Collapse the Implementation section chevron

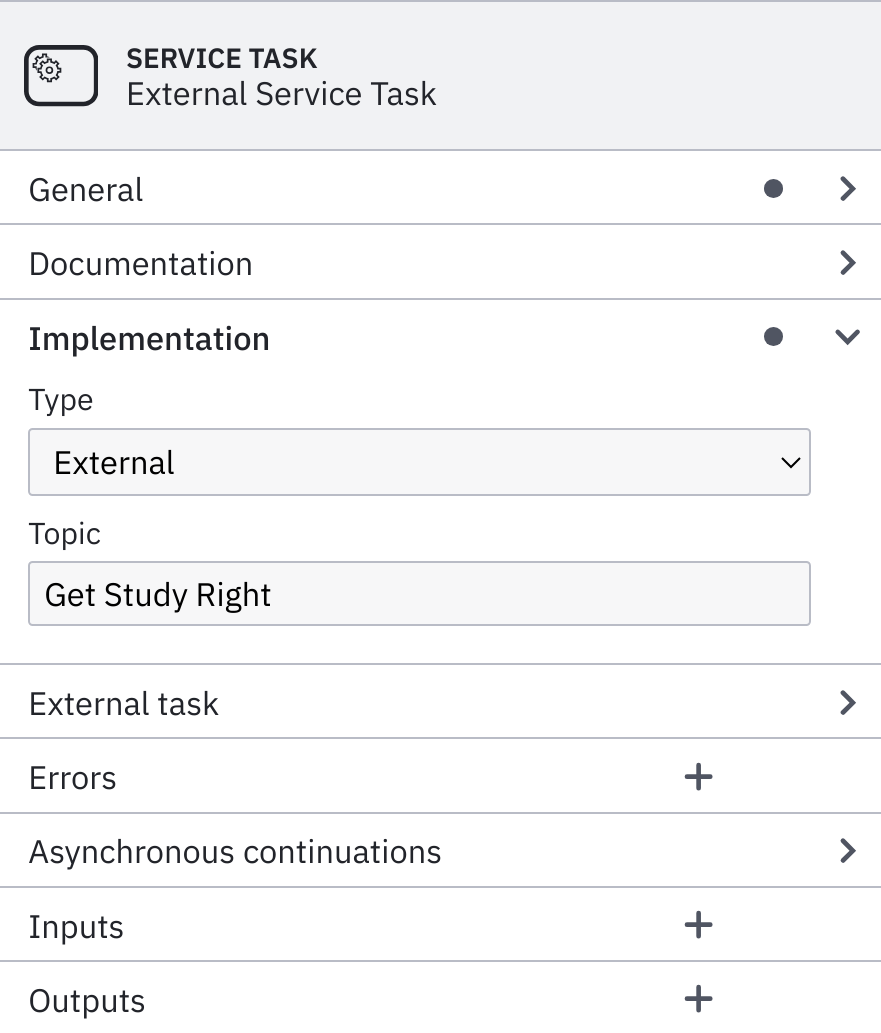(847, 337)
